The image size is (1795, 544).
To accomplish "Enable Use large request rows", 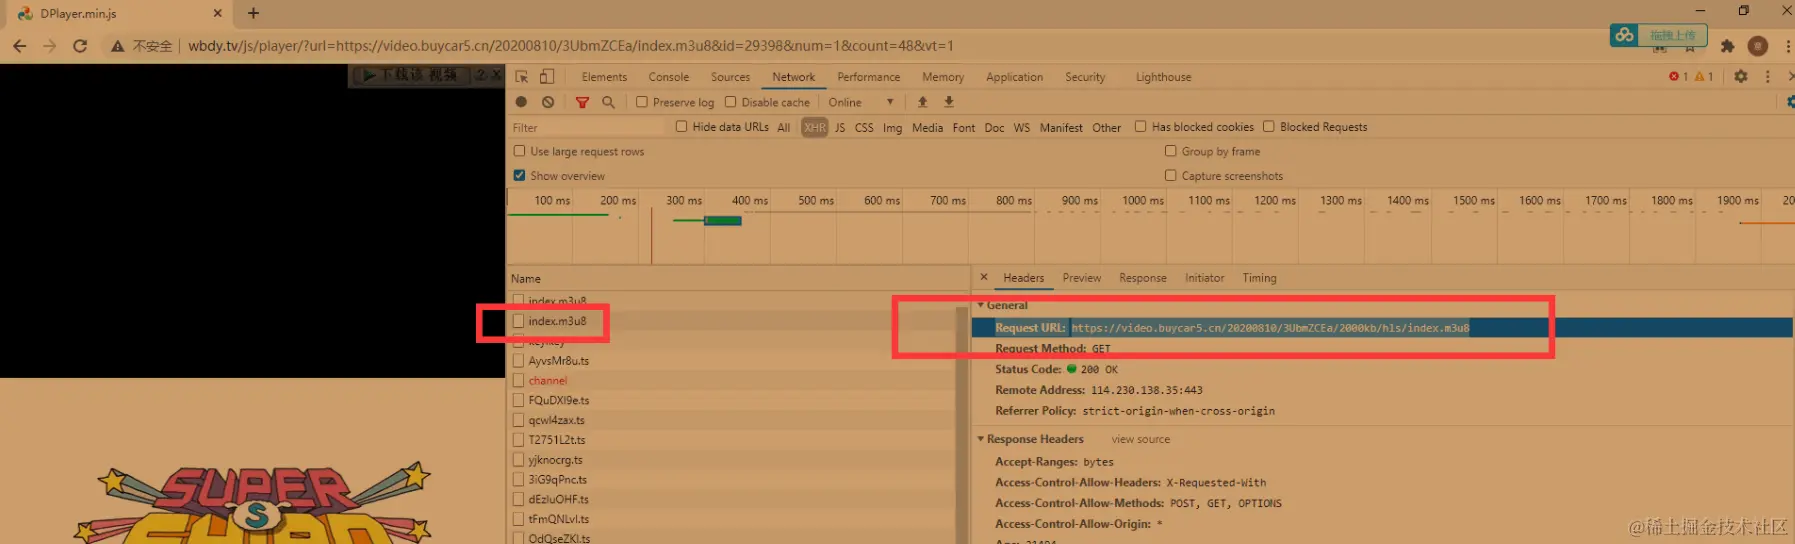I will coord(519,151).
